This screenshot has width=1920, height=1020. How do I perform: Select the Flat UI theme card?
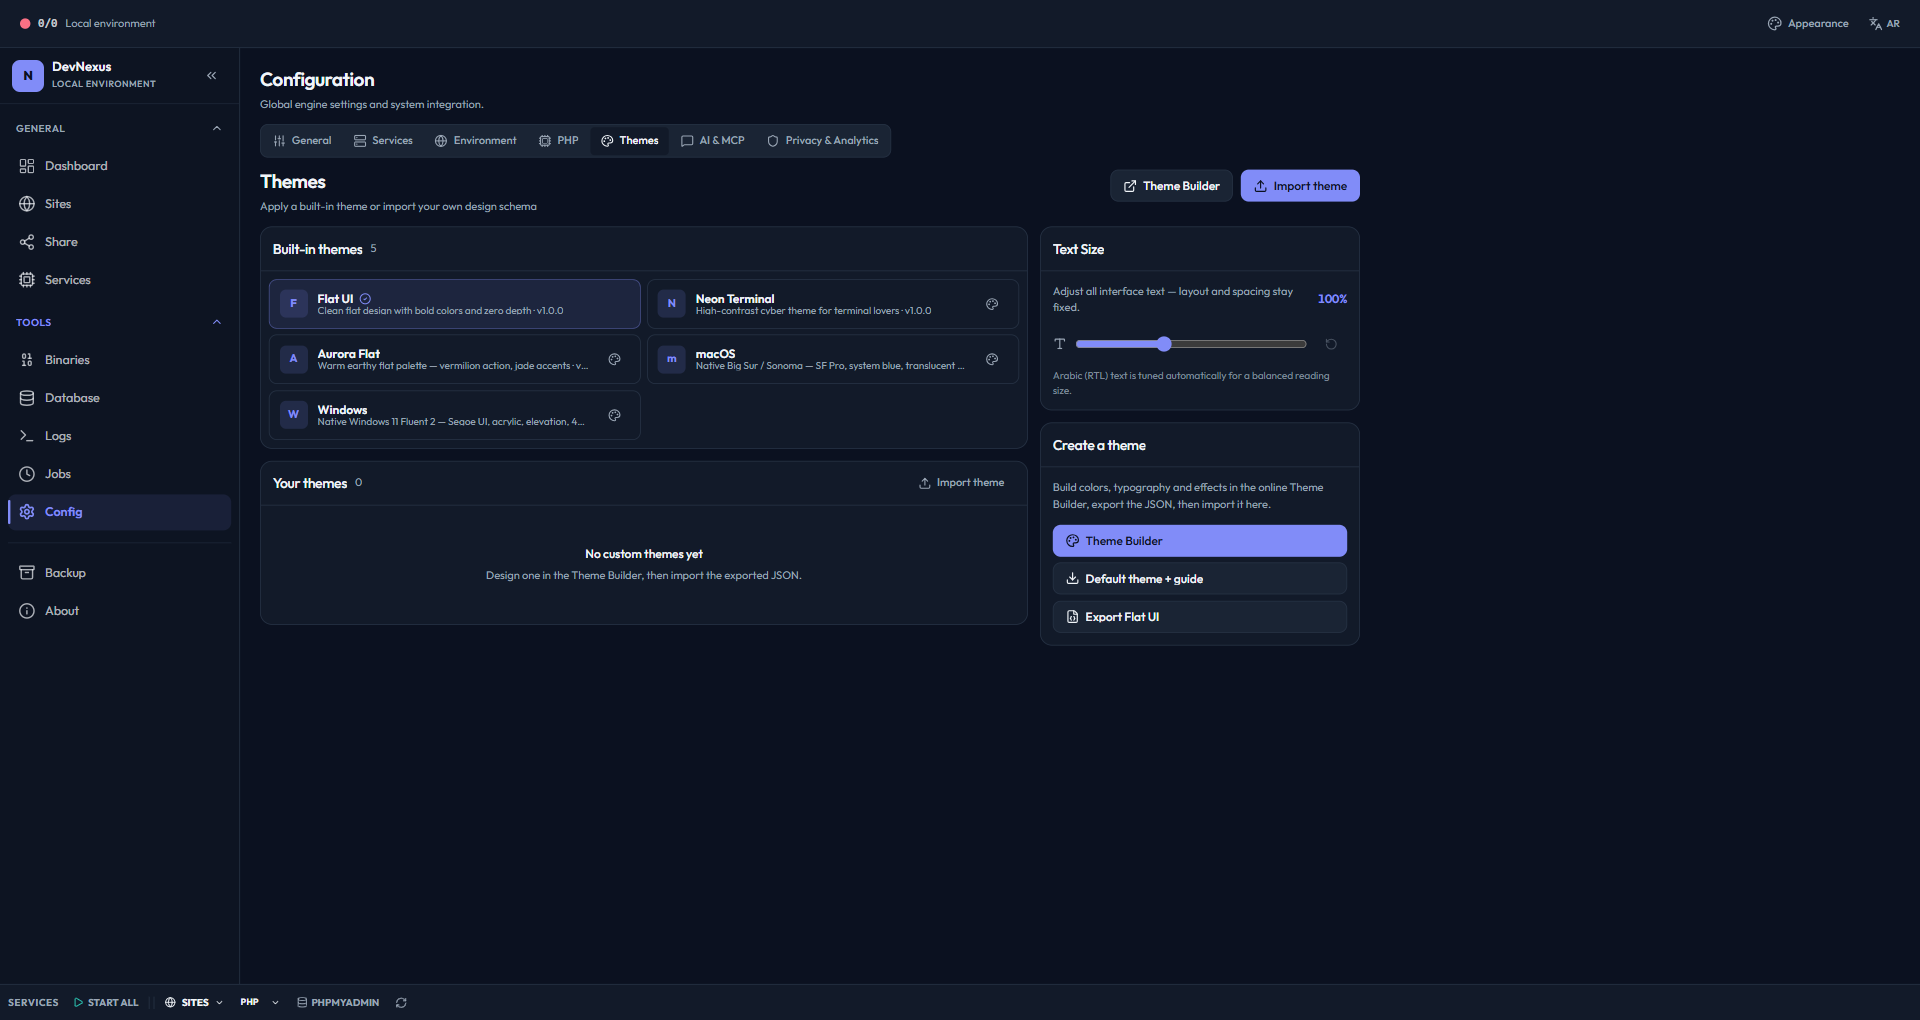[x=455, y=304]
